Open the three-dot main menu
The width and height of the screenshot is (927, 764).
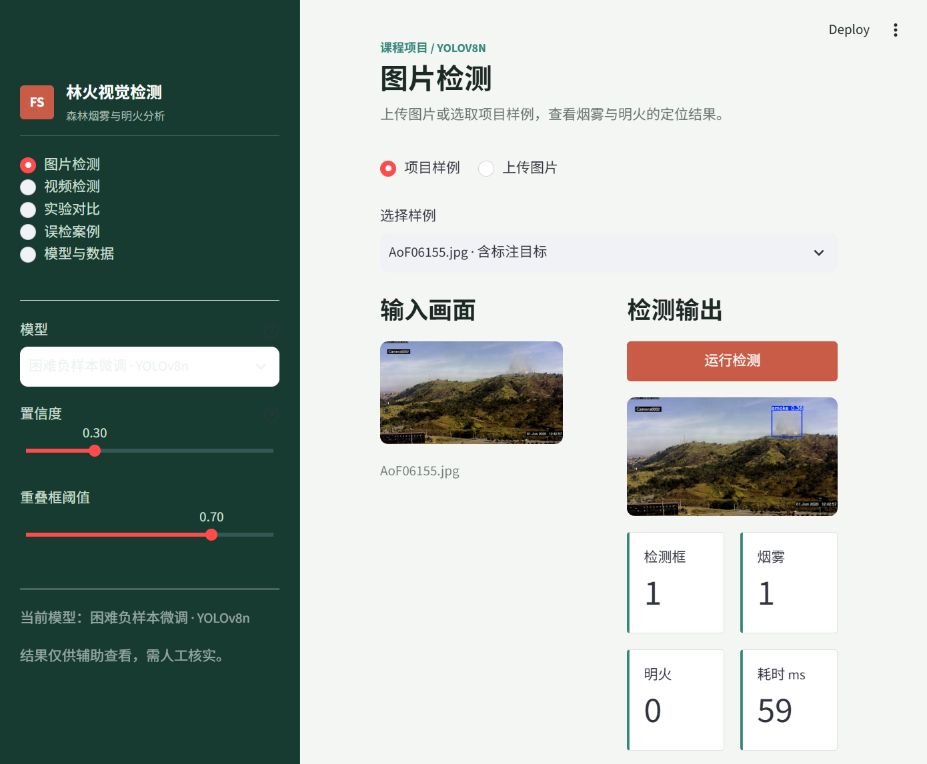click(895, 30)
